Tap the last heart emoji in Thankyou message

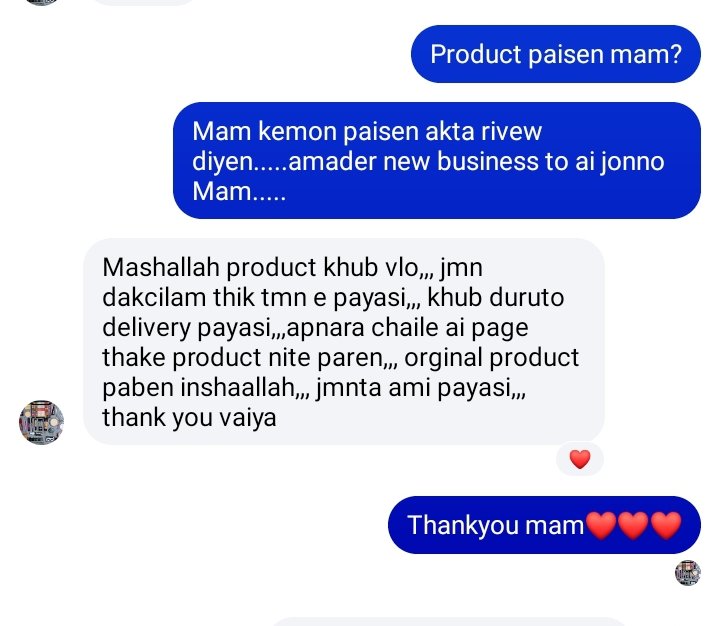pyautogui.click(x=666, y=525)
